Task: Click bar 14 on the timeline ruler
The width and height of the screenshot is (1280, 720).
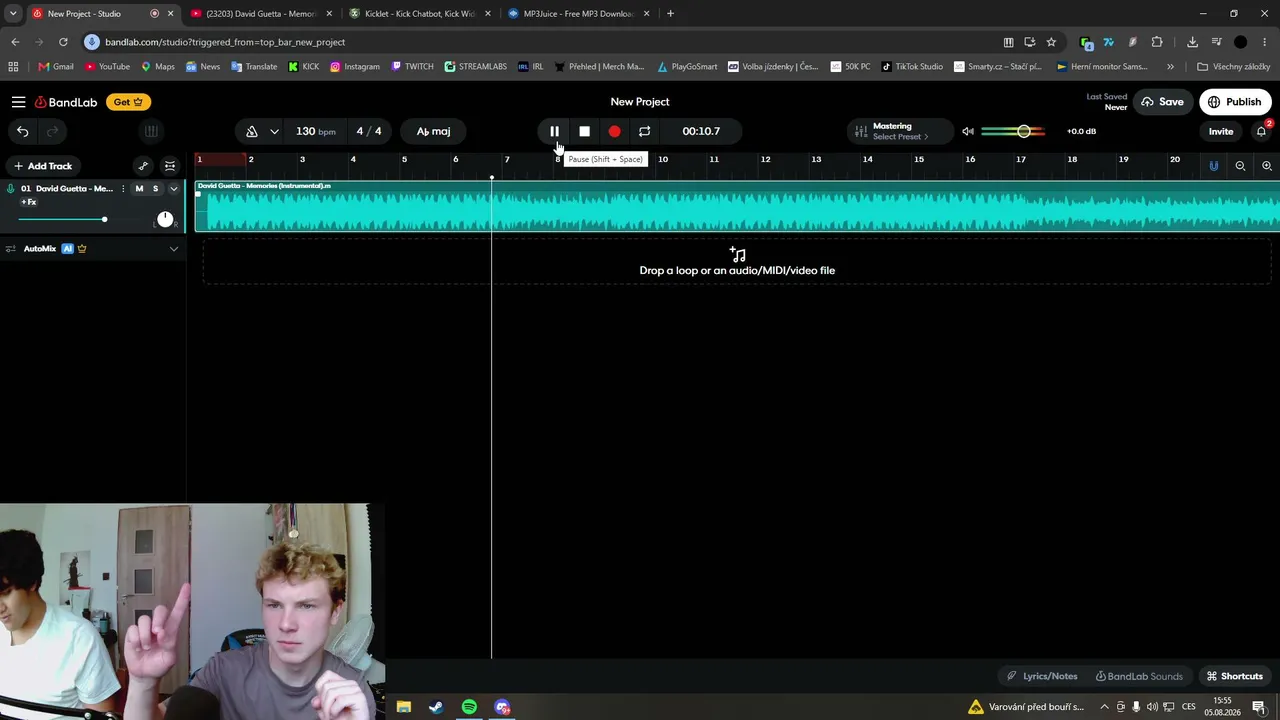Action: (867, 160)
